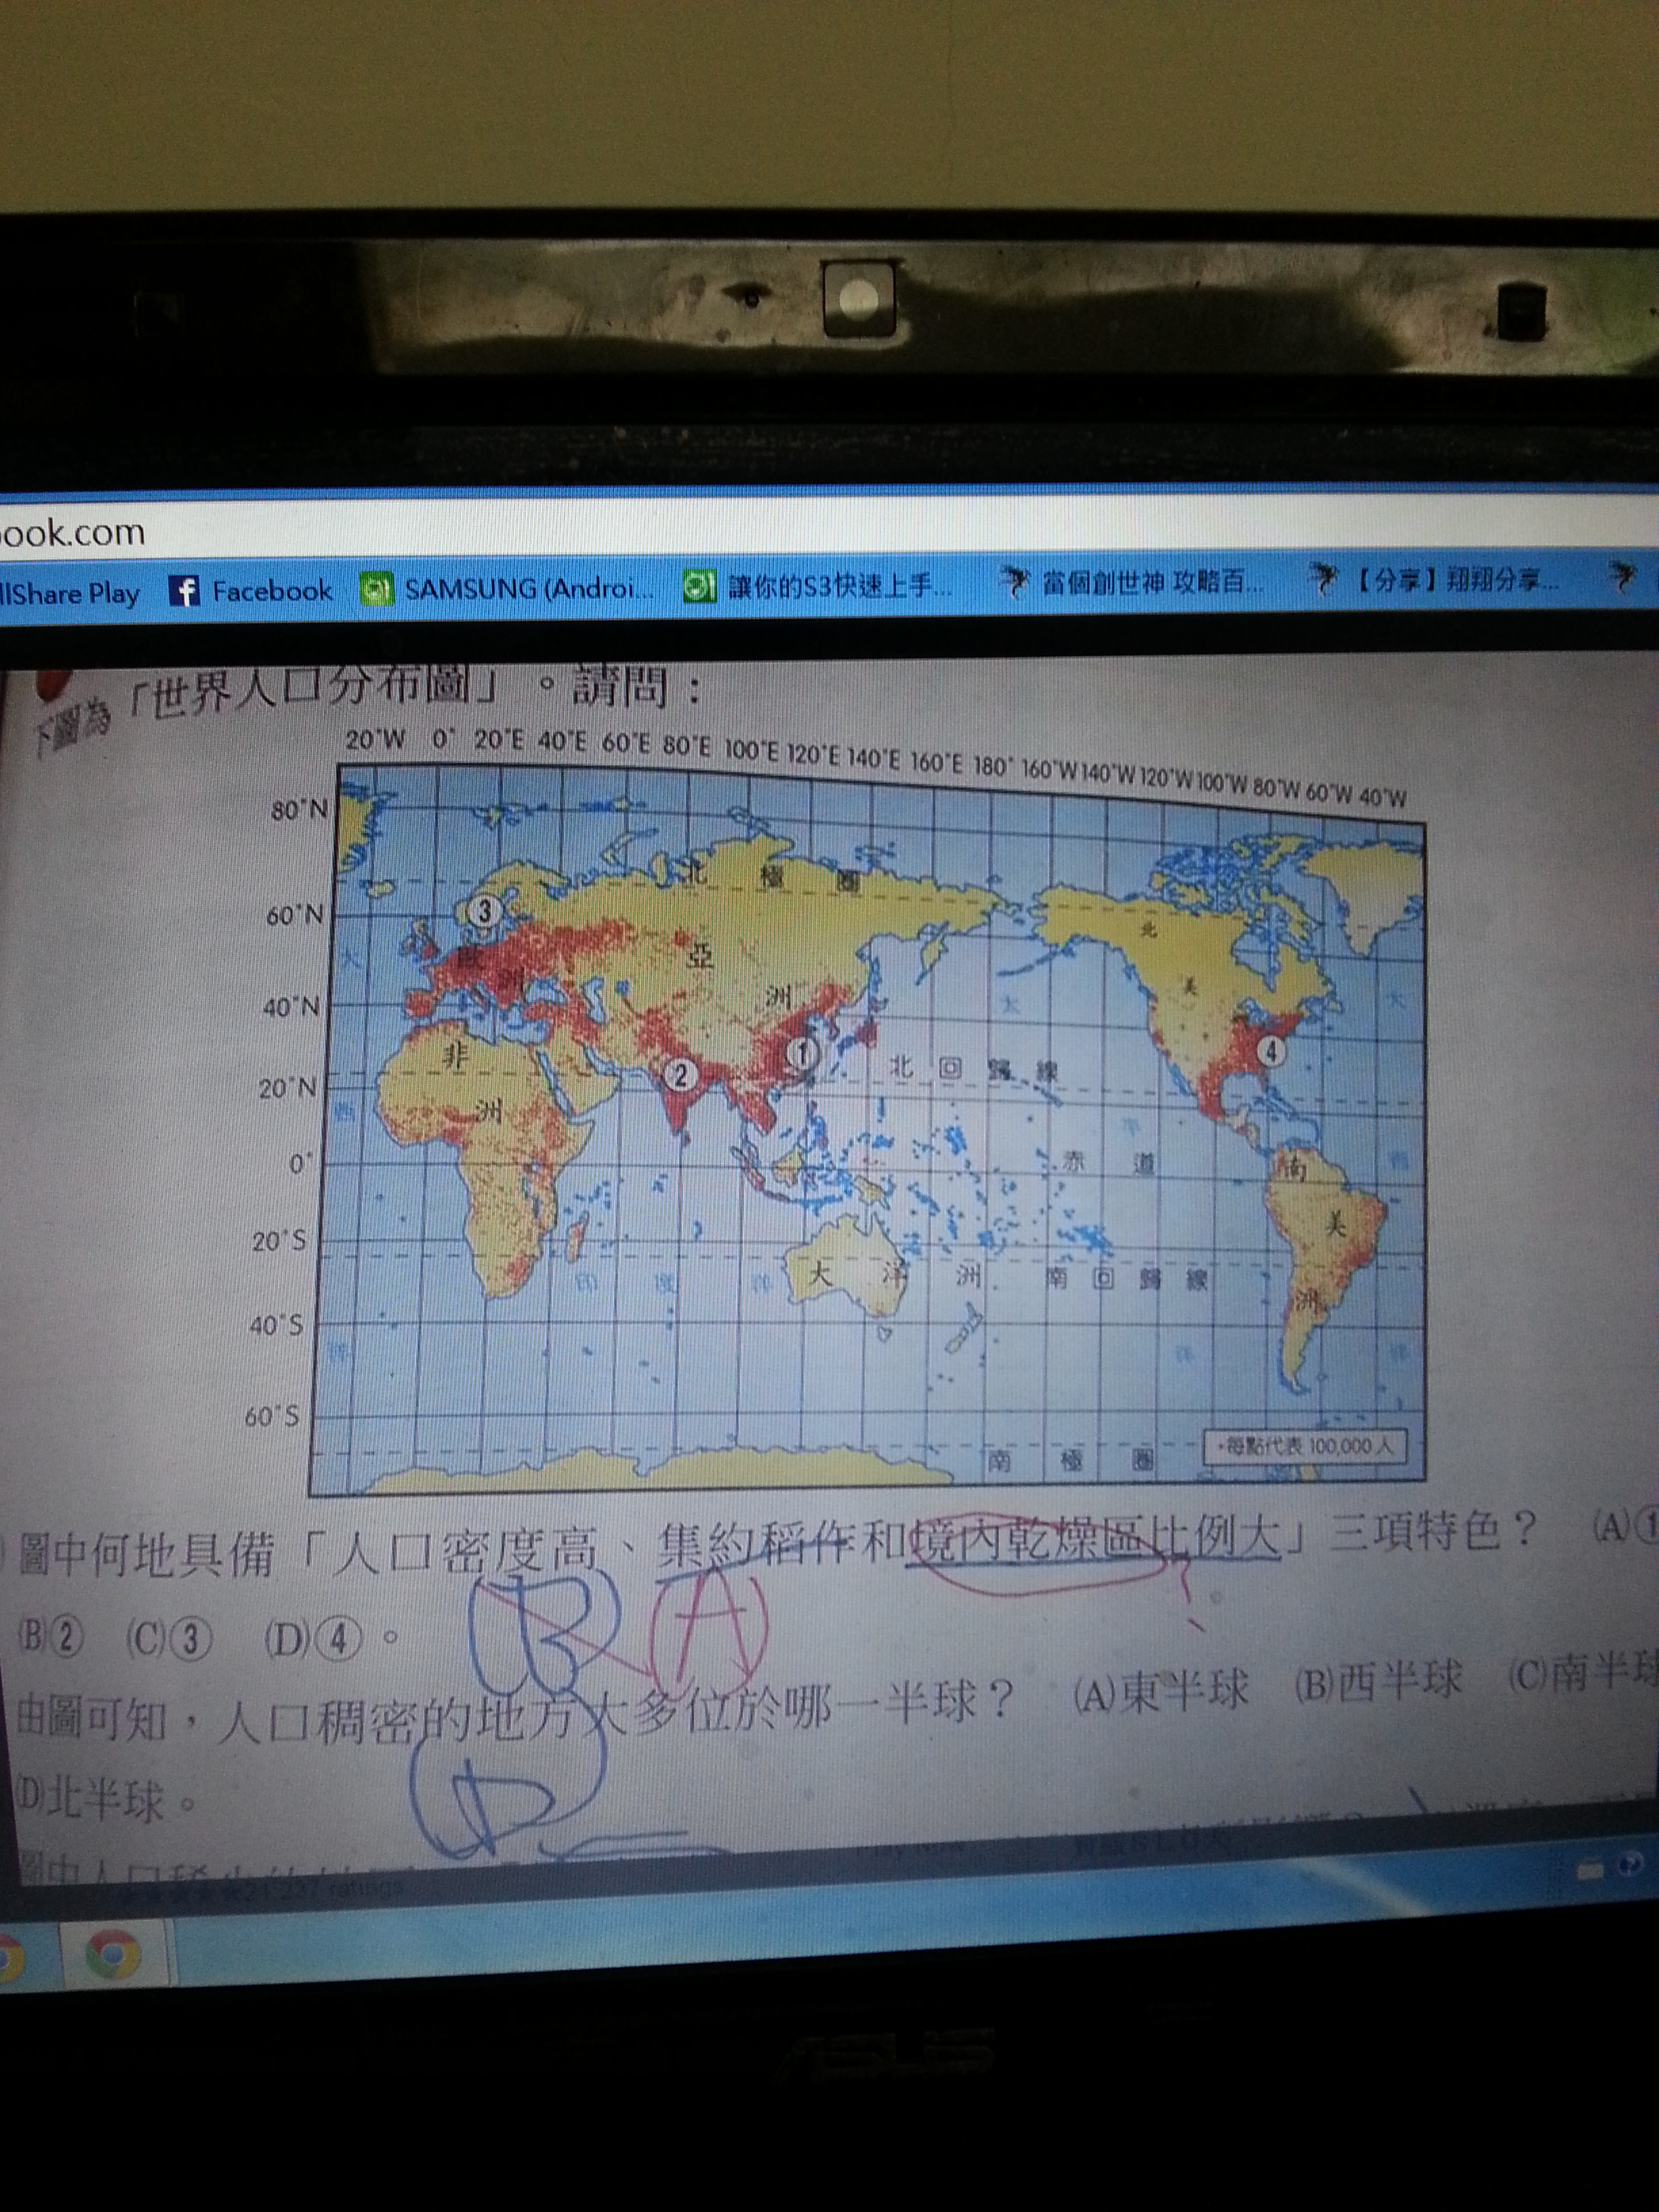Click the bird icon before 【分享】翔翔分享

pyautogui.click(x=1324, y=577)
